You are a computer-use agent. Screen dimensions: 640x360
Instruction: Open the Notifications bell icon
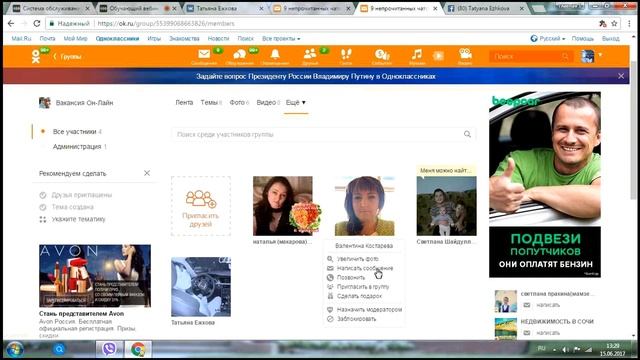click(275, 54)
